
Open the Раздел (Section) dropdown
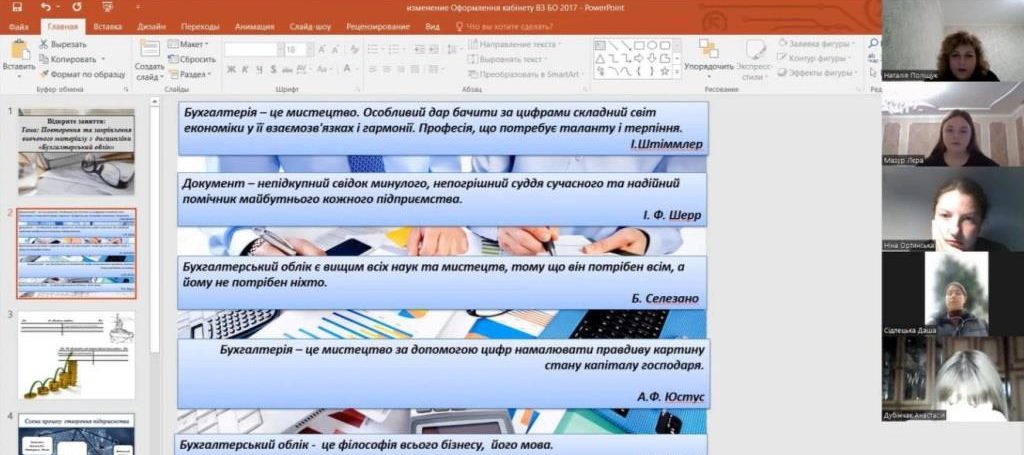pos(189,74)
